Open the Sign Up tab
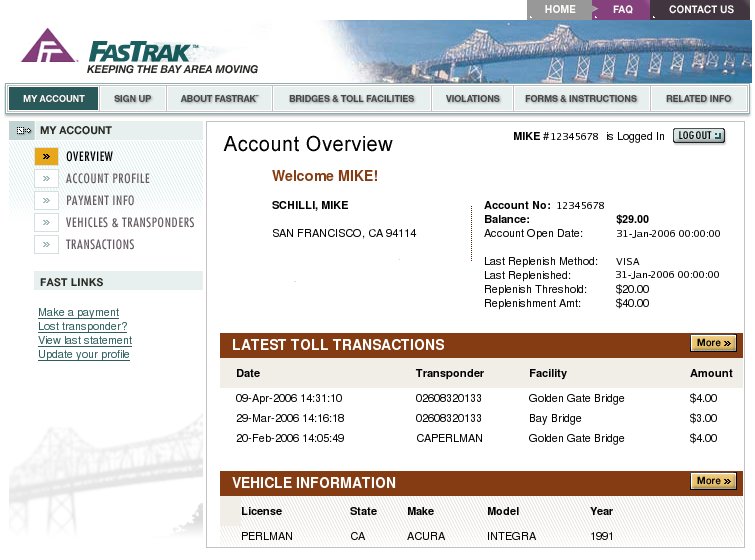Screen dimensions: 755x560 point(132,99)
